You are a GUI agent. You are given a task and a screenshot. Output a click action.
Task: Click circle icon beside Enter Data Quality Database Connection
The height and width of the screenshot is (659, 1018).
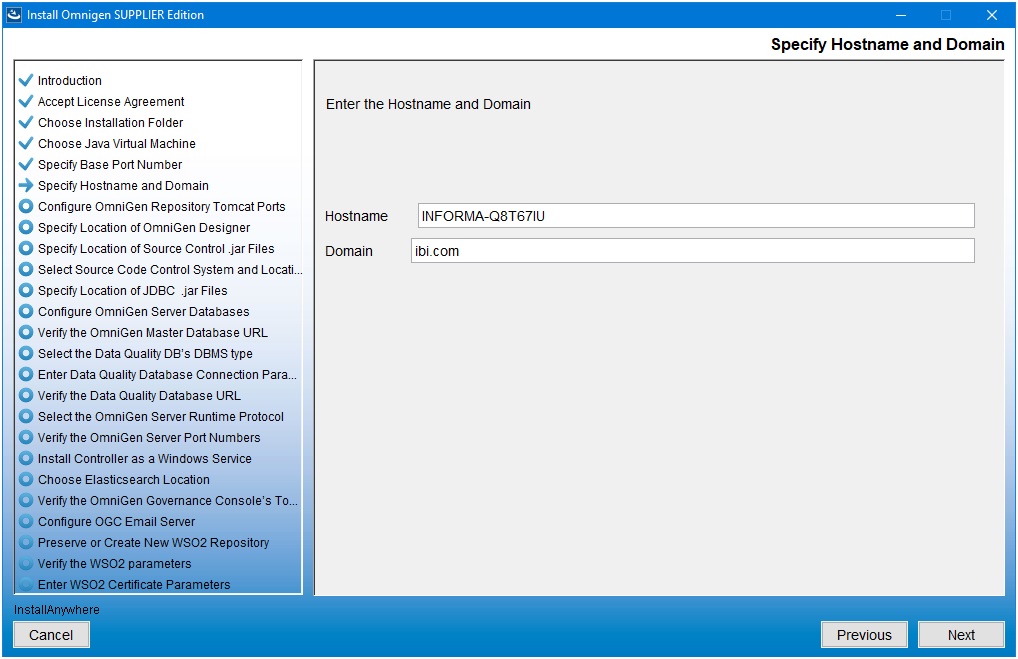click(x=26, y=374)
